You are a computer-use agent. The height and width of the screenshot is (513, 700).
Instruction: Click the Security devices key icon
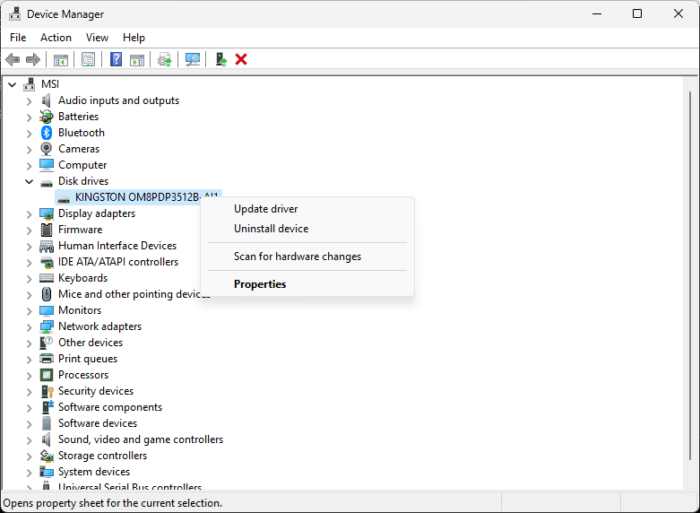[47, 391]
